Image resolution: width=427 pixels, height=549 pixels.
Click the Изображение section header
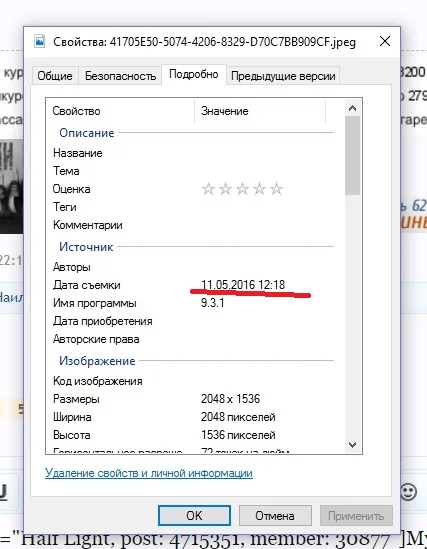coord(97,361)
